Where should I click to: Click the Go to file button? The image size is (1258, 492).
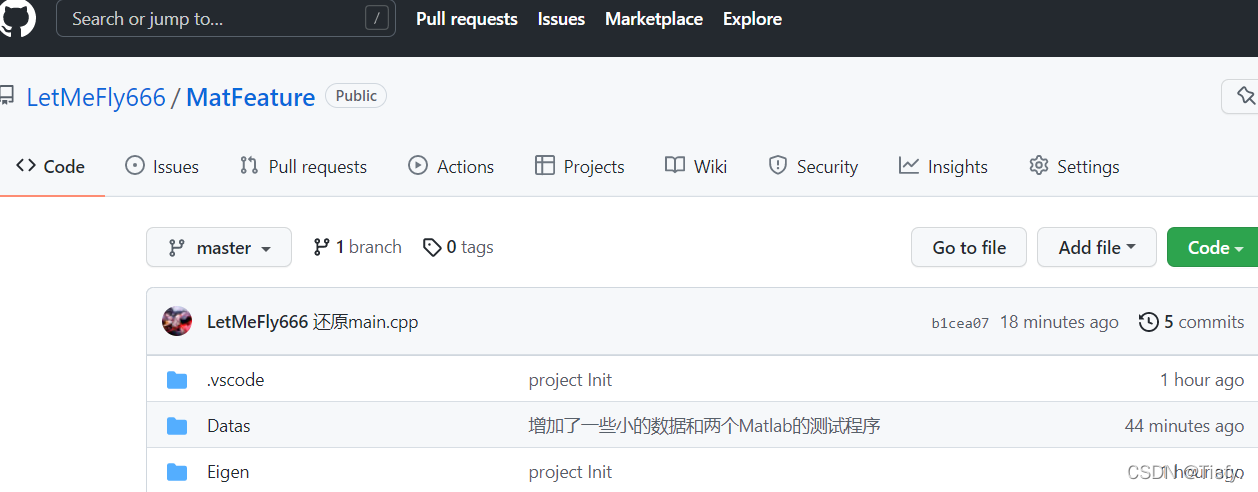click(x=969, y=247)
